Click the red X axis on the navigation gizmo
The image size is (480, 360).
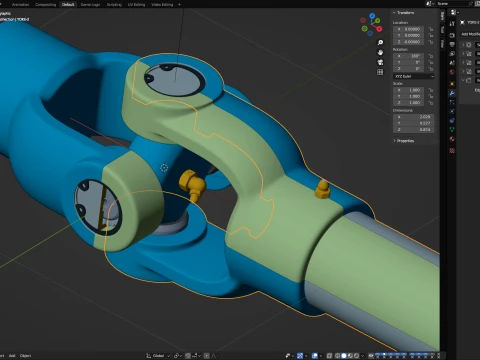(x=379, y=29)
